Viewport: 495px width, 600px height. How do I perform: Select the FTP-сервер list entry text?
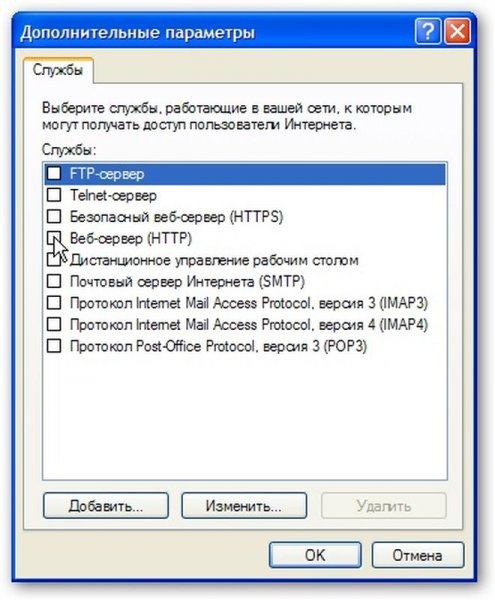tap(107, 174)
